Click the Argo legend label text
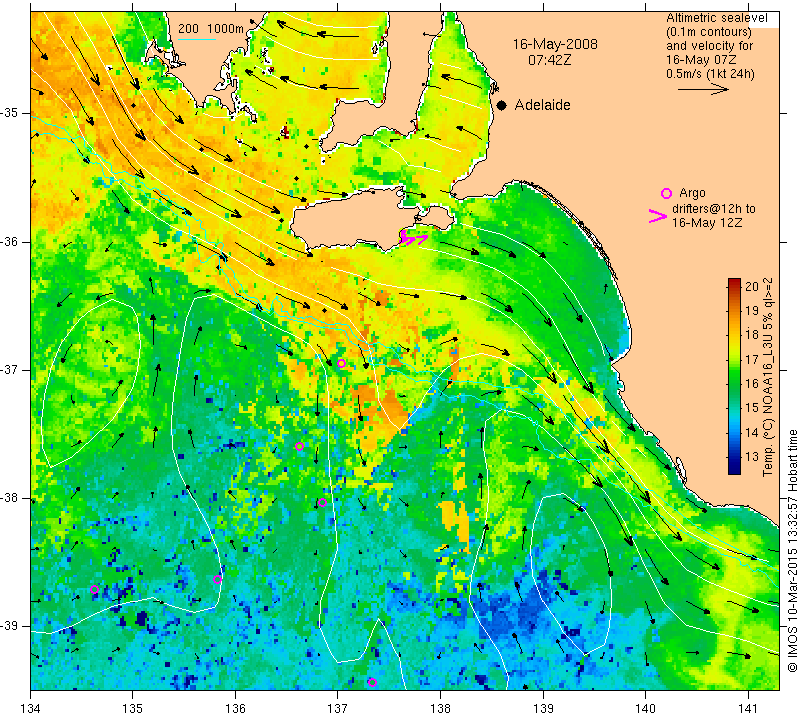This screenshot has height=720, width=800. click(692, 193)
